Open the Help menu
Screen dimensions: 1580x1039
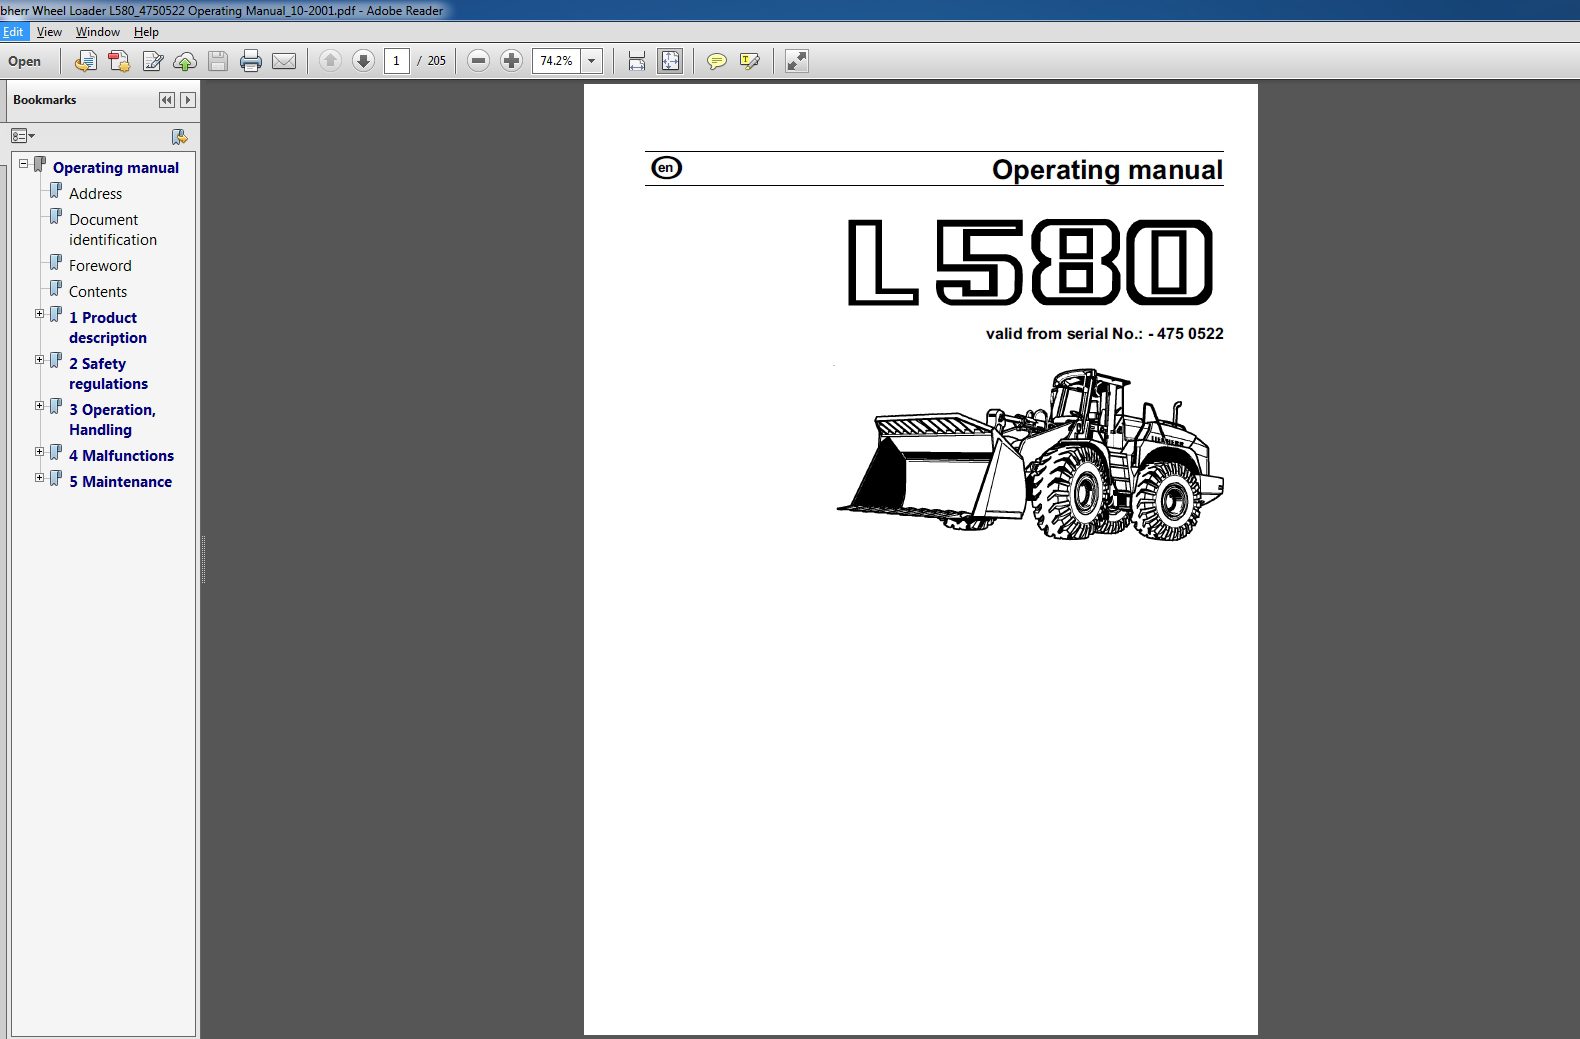click(146, 32)
